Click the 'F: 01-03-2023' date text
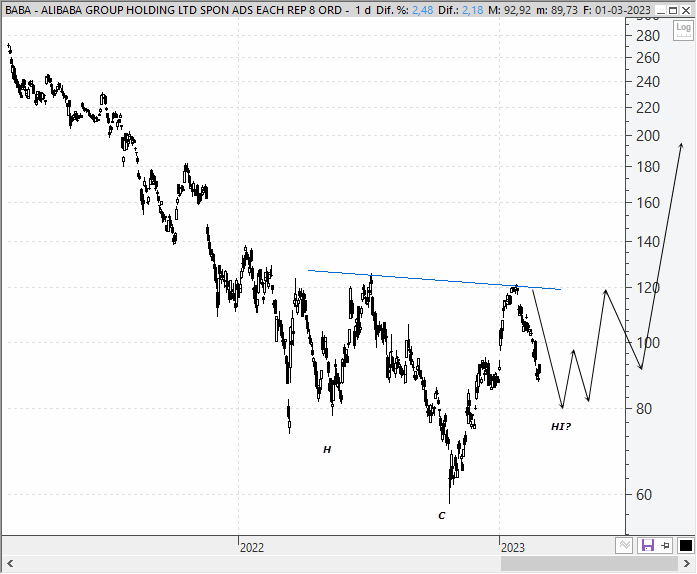 (x=617, y=10)
